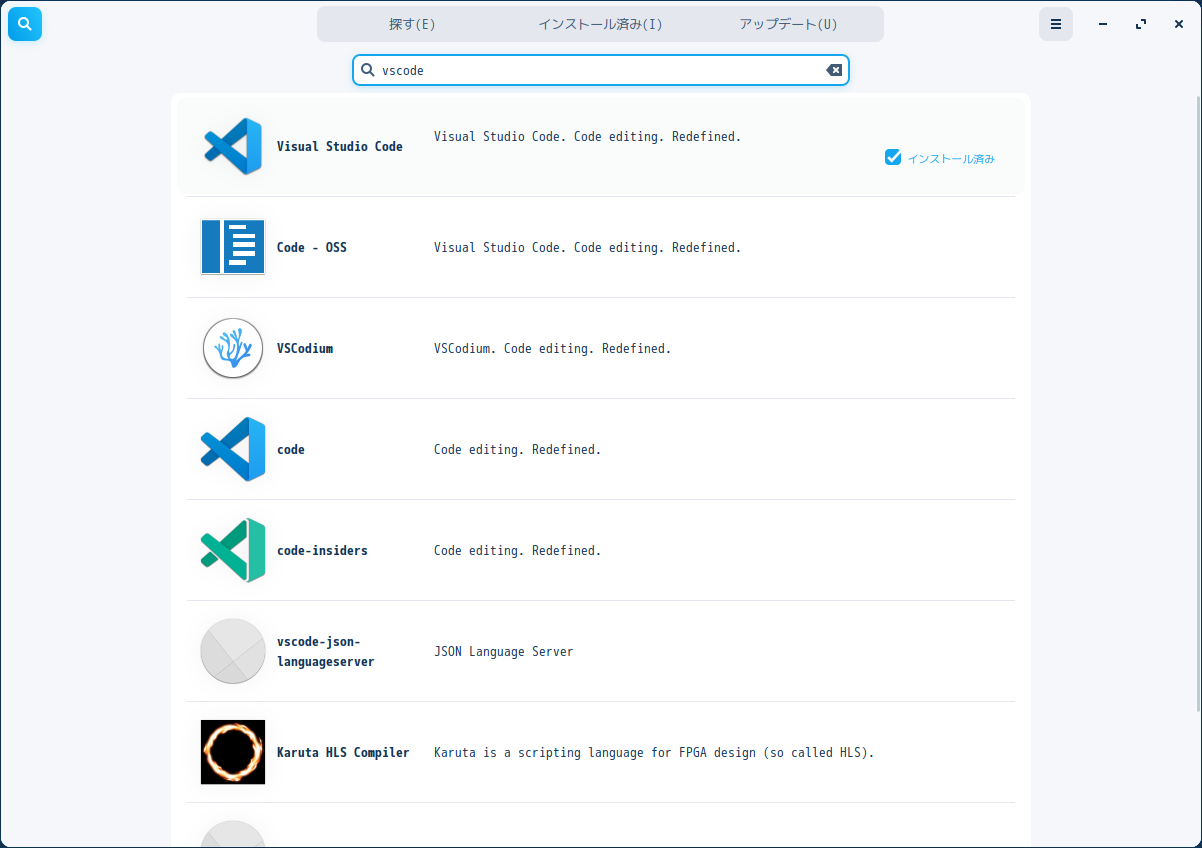Clear the search field text
The height and width of the screenshot is (848, 1202).
[x=834, y=70]
